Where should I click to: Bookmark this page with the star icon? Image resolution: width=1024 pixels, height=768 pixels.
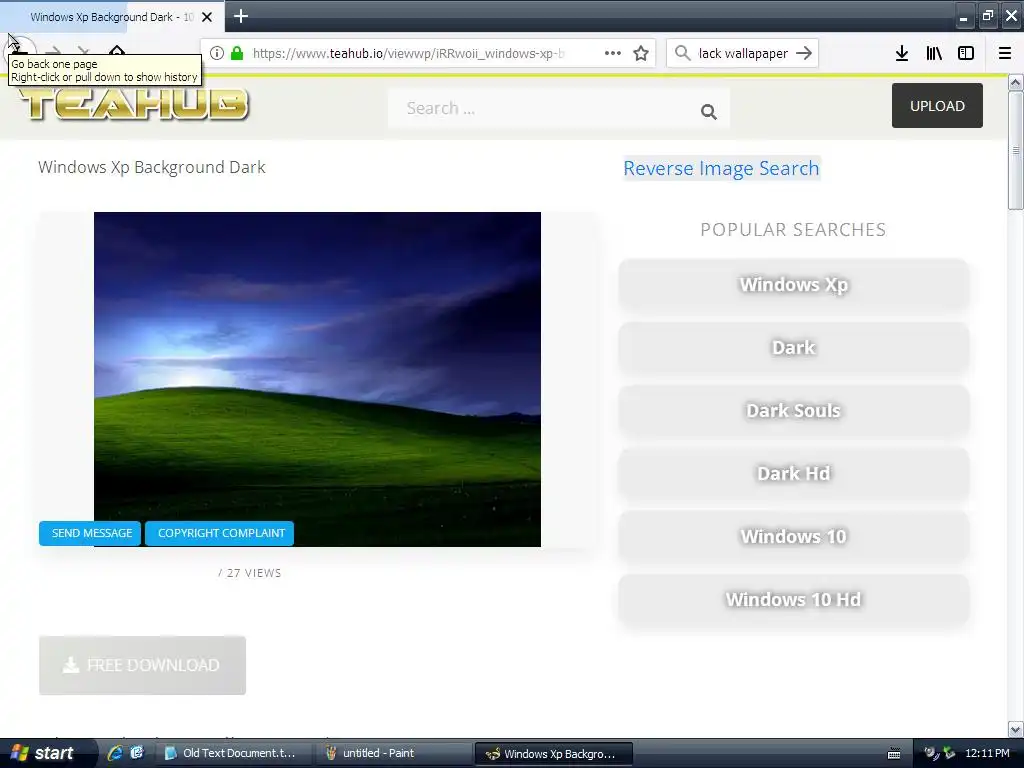pyautogui.click(x=641, y=54)
